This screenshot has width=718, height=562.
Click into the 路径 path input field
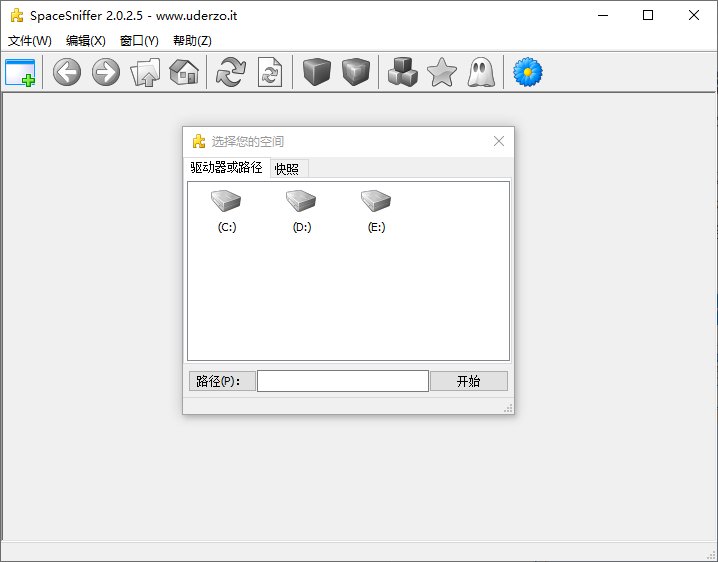pos(342,381)
